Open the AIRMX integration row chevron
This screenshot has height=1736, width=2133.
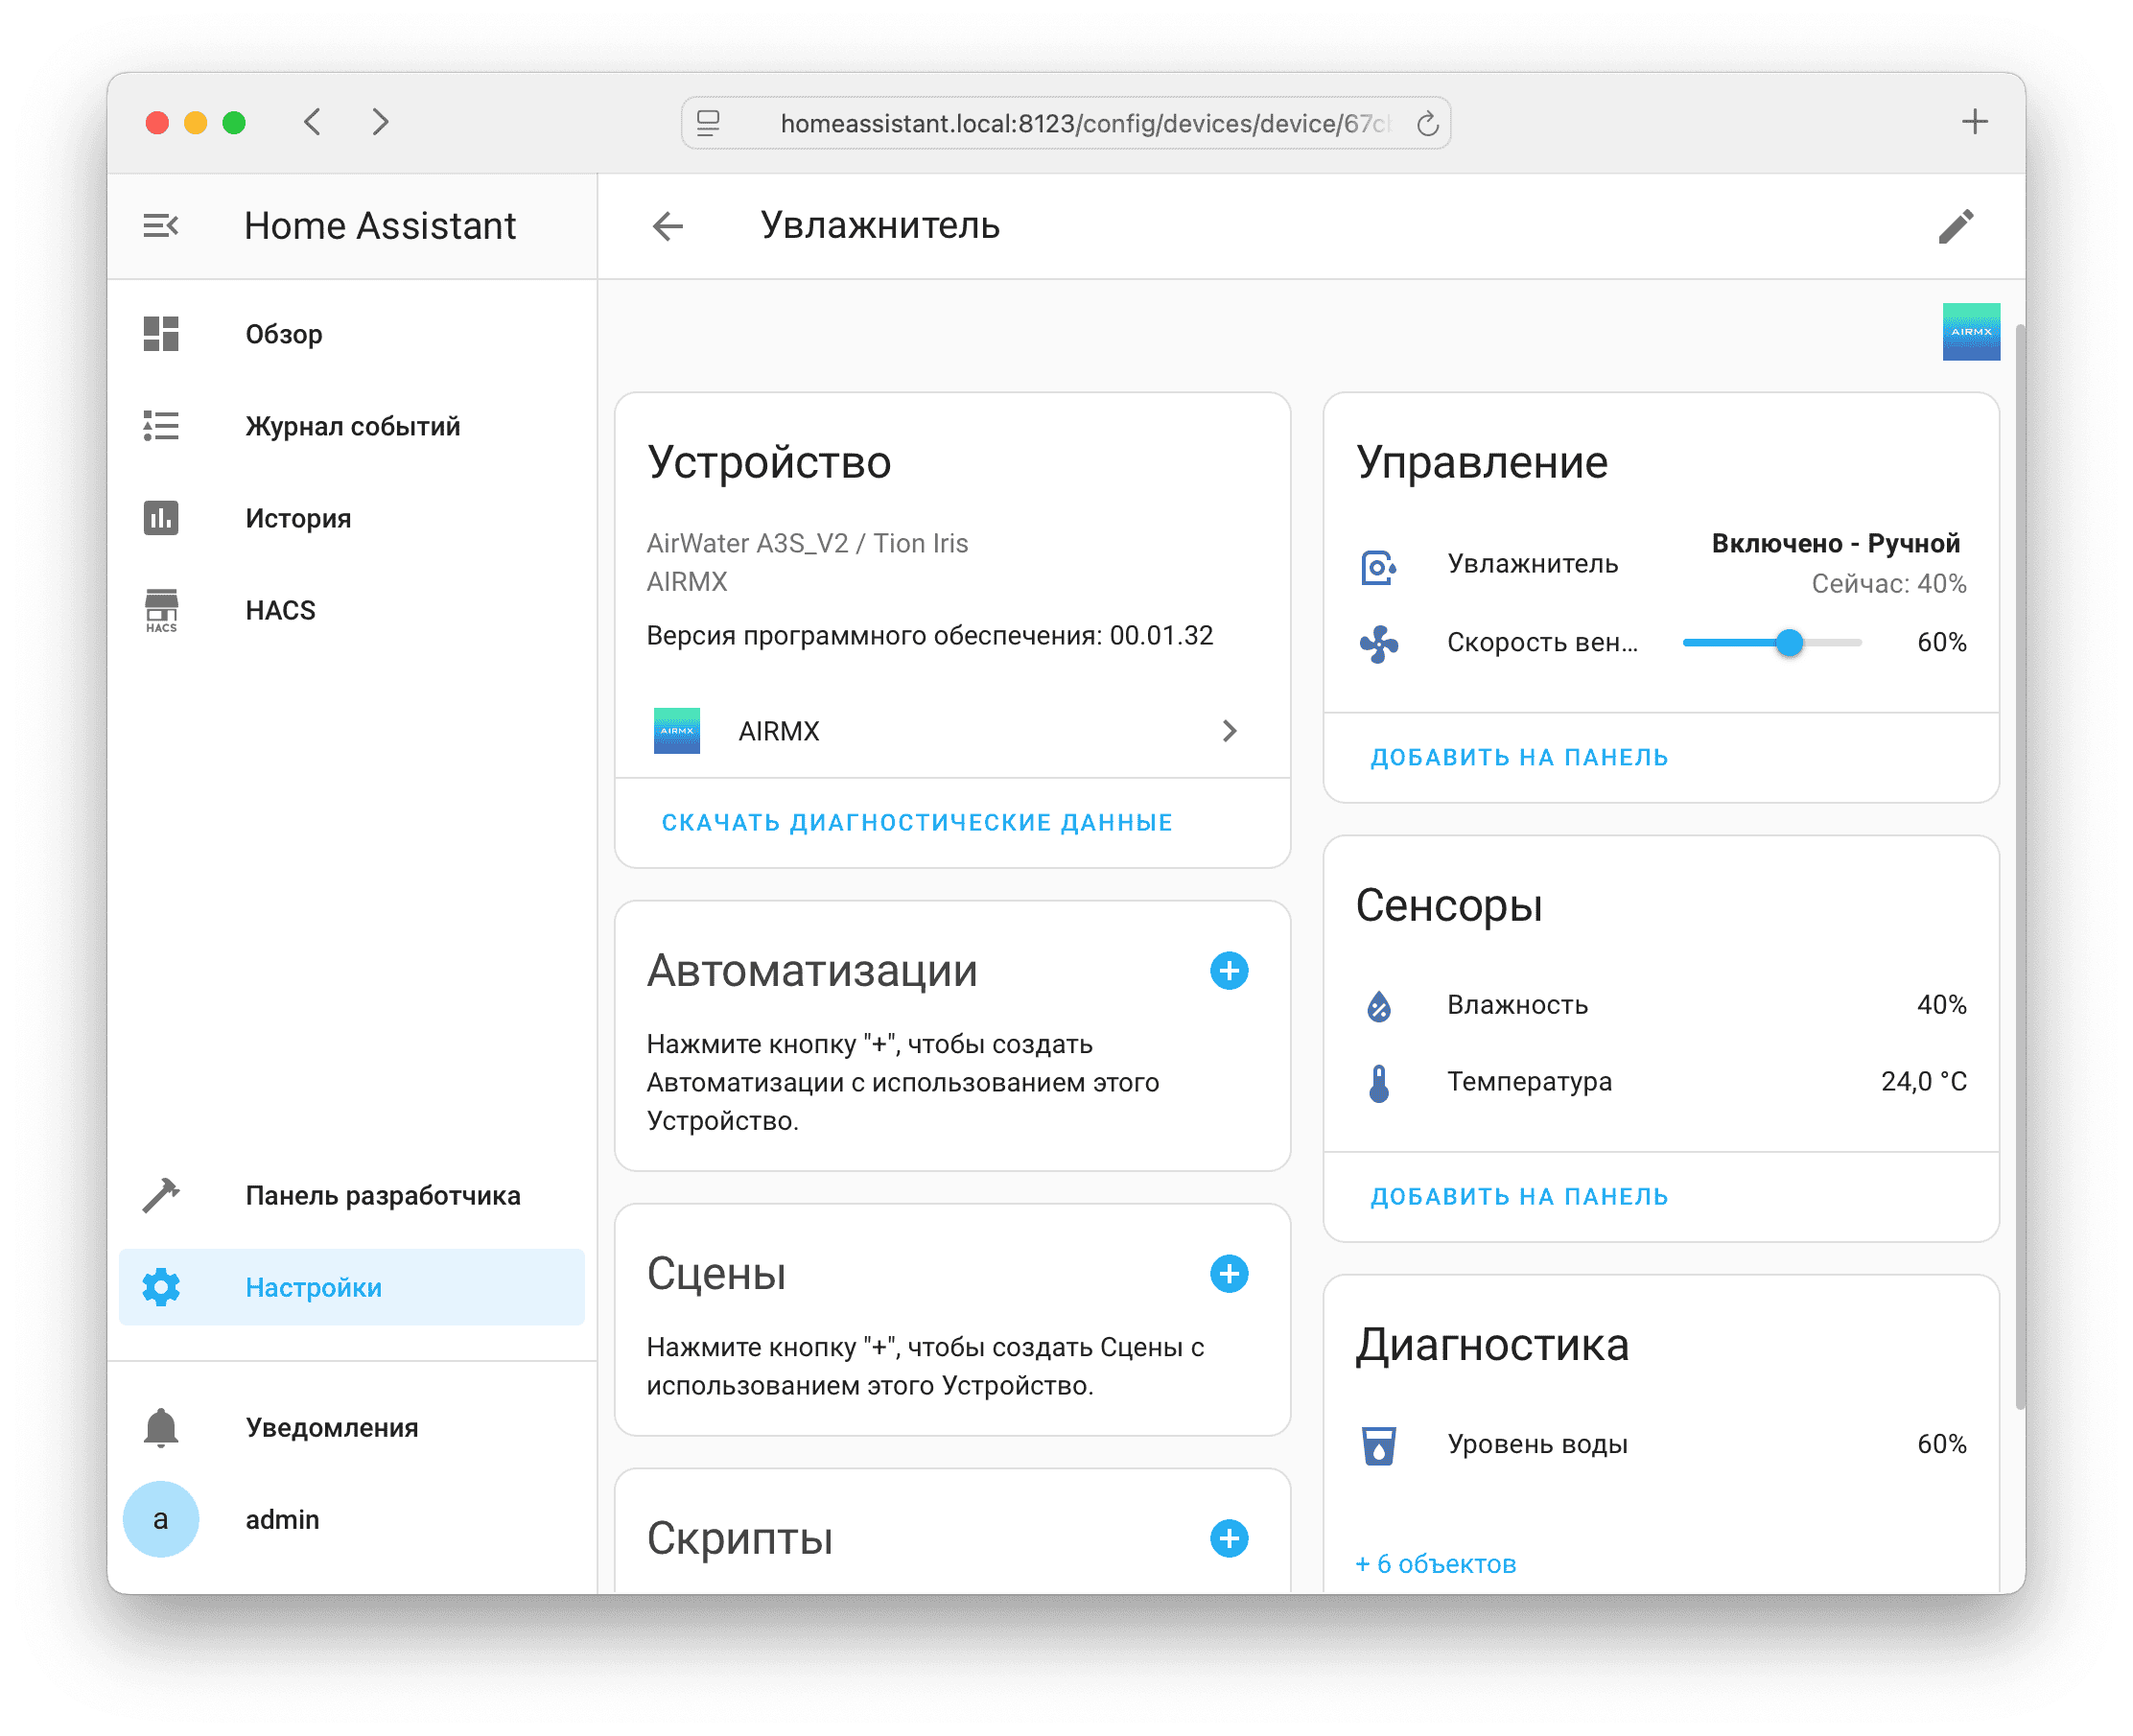[1229, 731]
